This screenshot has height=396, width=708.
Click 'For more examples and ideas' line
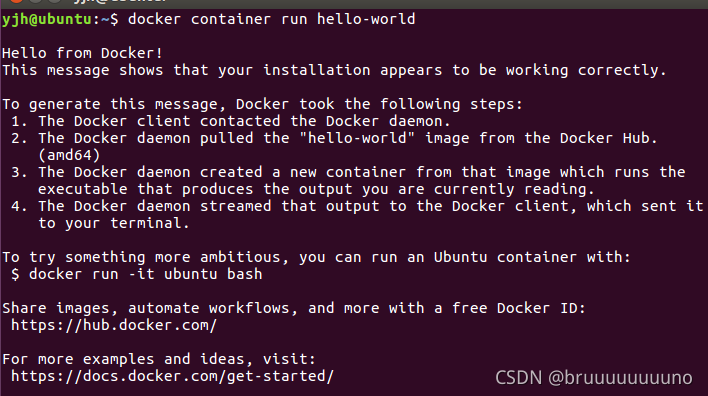click(159, 359)
